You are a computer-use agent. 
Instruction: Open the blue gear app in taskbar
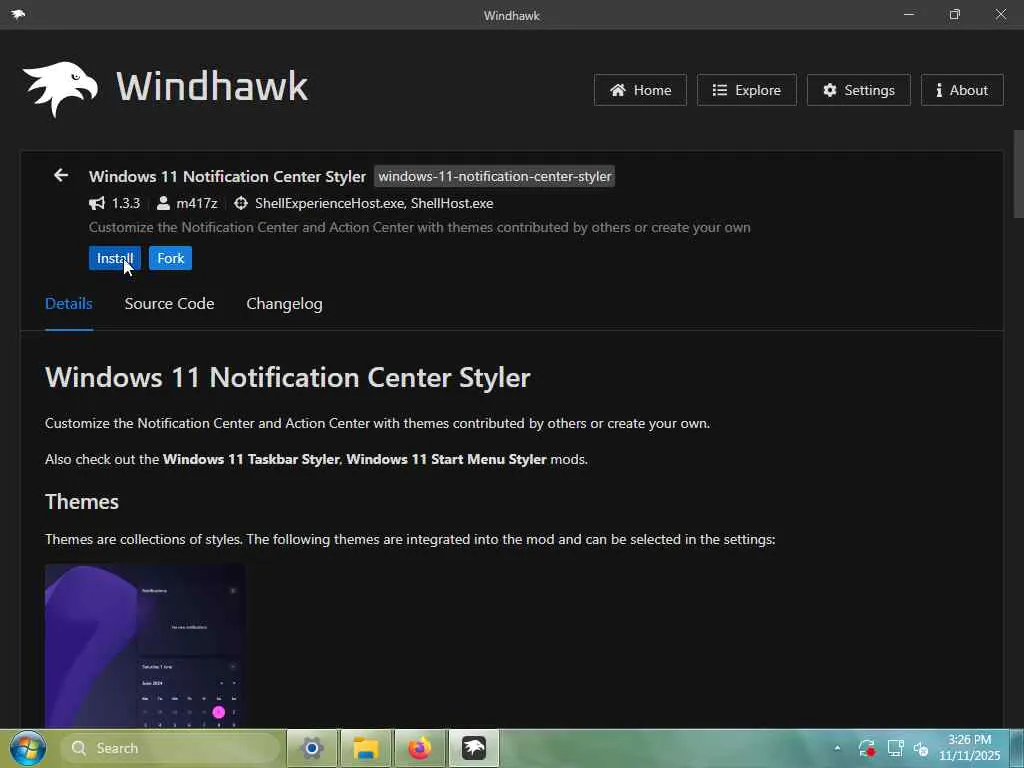click(312, 748)
